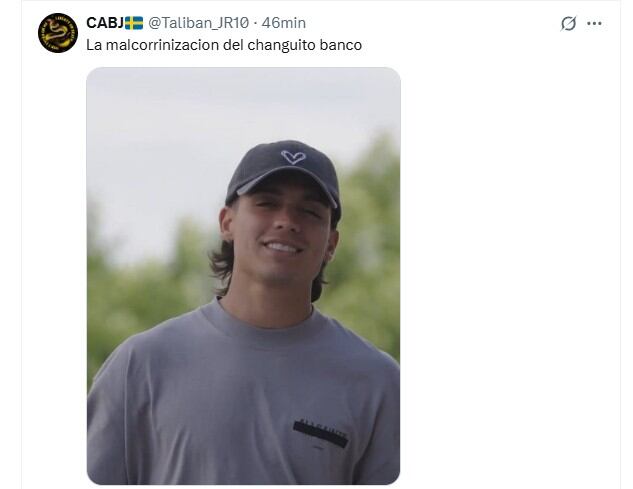Click the black label on the gray shirt

pyautogui.click(x=321, y=434)
